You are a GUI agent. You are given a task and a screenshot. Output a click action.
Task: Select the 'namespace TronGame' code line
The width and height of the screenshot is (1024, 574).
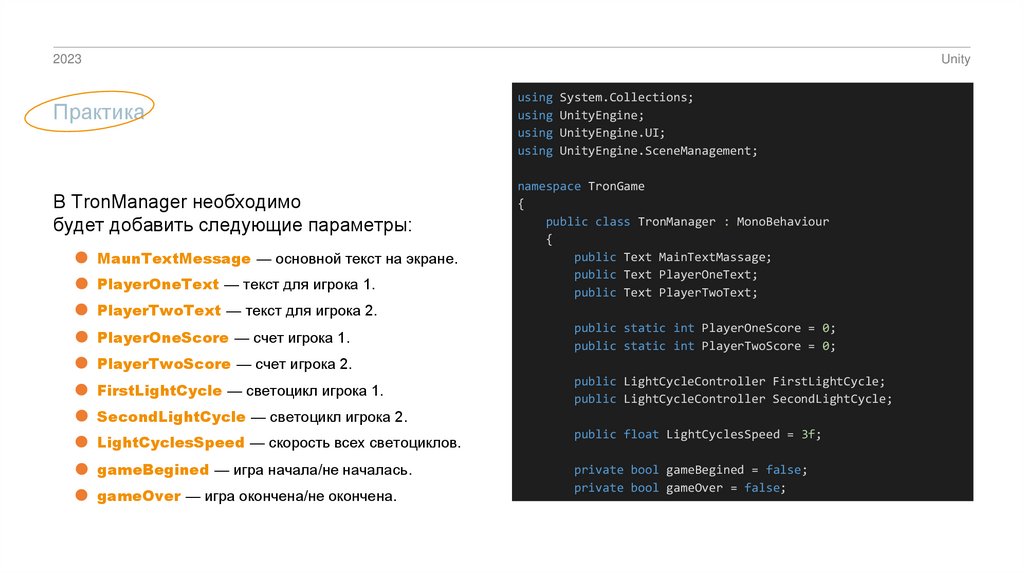[x=581, y=186]
